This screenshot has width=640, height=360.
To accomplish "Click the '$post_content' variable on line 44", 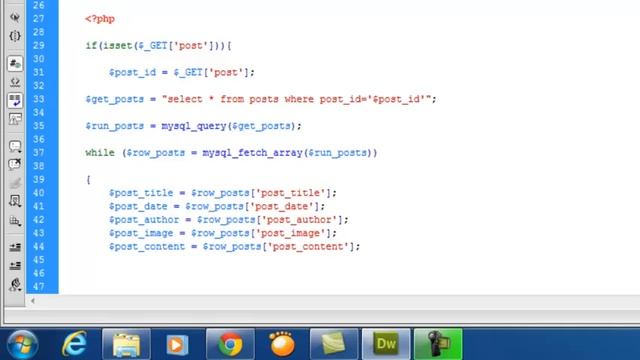I will (x=147, y=247).
